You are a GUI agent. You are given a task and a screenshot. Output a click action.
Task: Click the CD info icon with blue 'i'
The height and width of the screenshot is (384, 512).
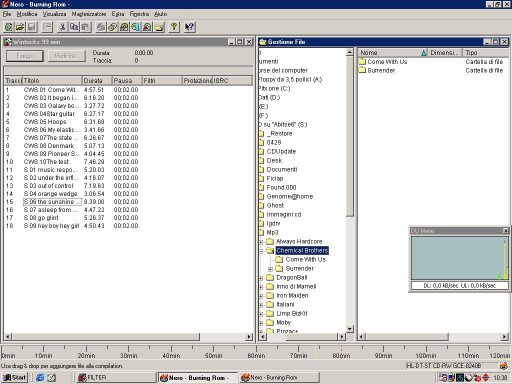coord(135,27)
